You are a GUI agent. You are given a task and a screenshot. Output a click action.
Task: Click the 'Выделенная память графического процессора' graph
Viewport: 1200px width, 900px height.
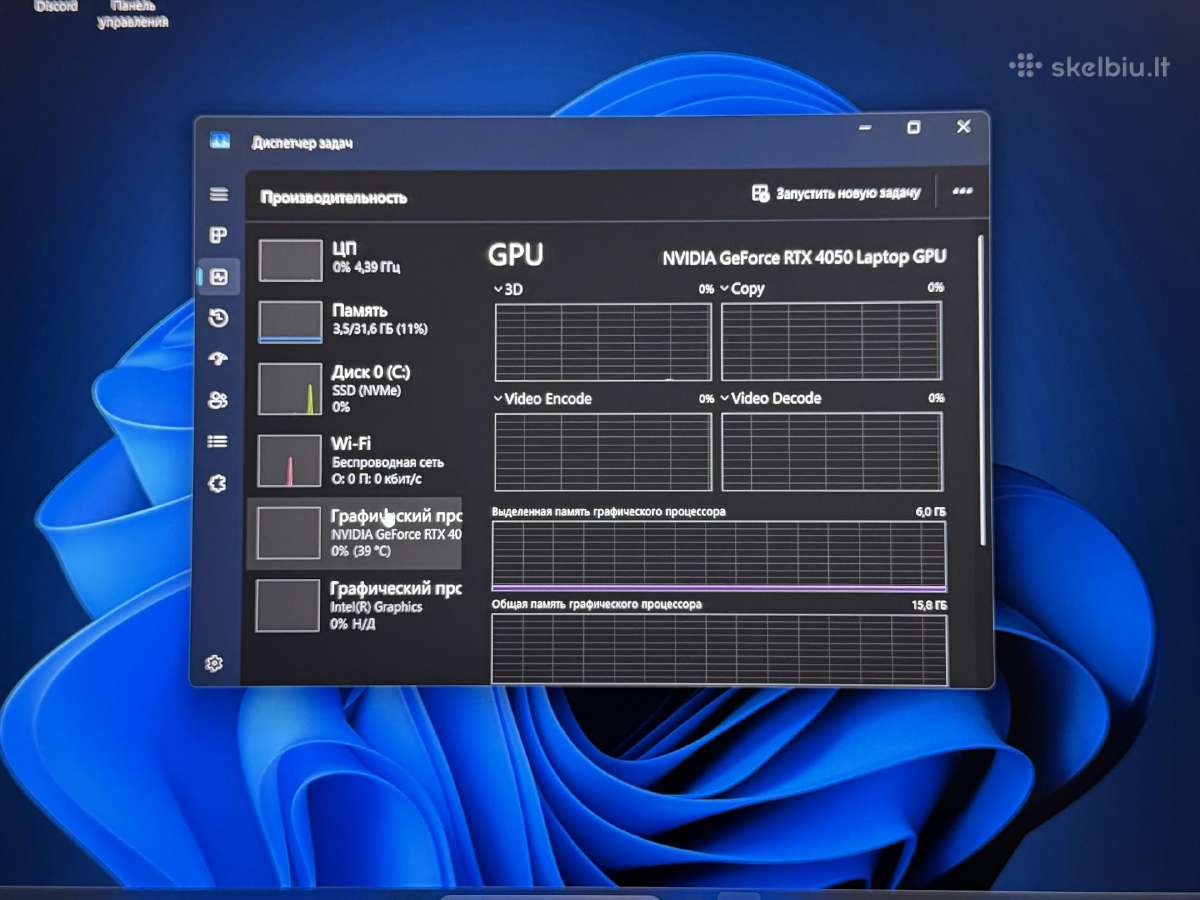point(718,556)
